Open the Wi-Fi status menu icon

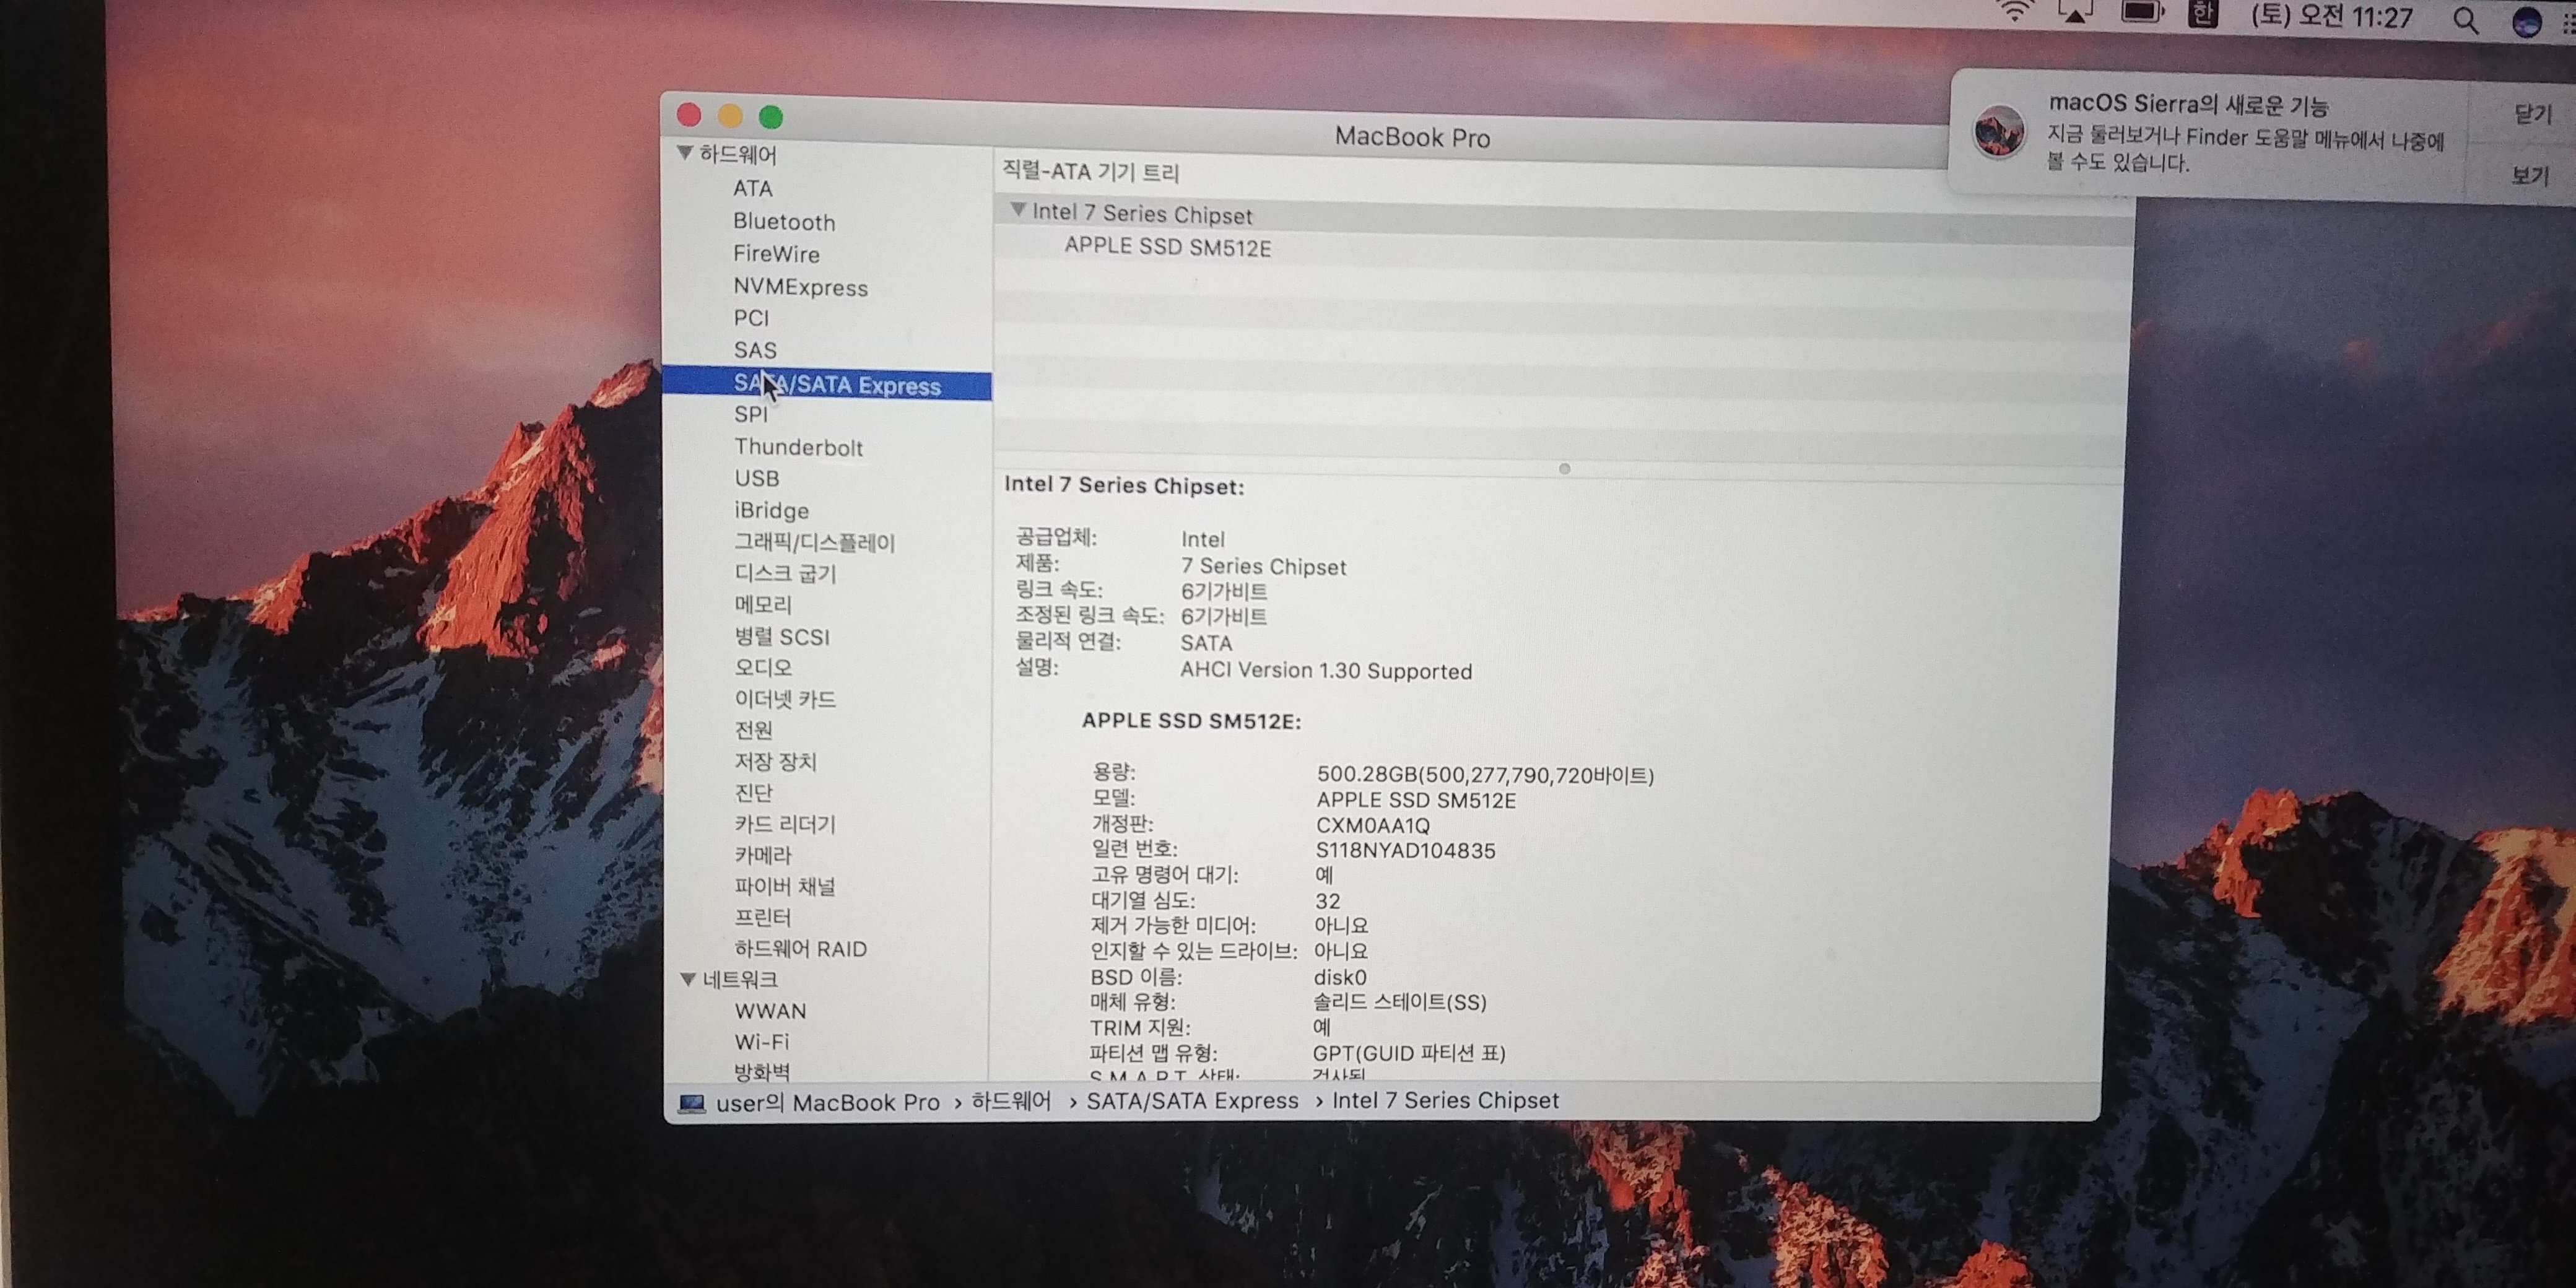2015,12
